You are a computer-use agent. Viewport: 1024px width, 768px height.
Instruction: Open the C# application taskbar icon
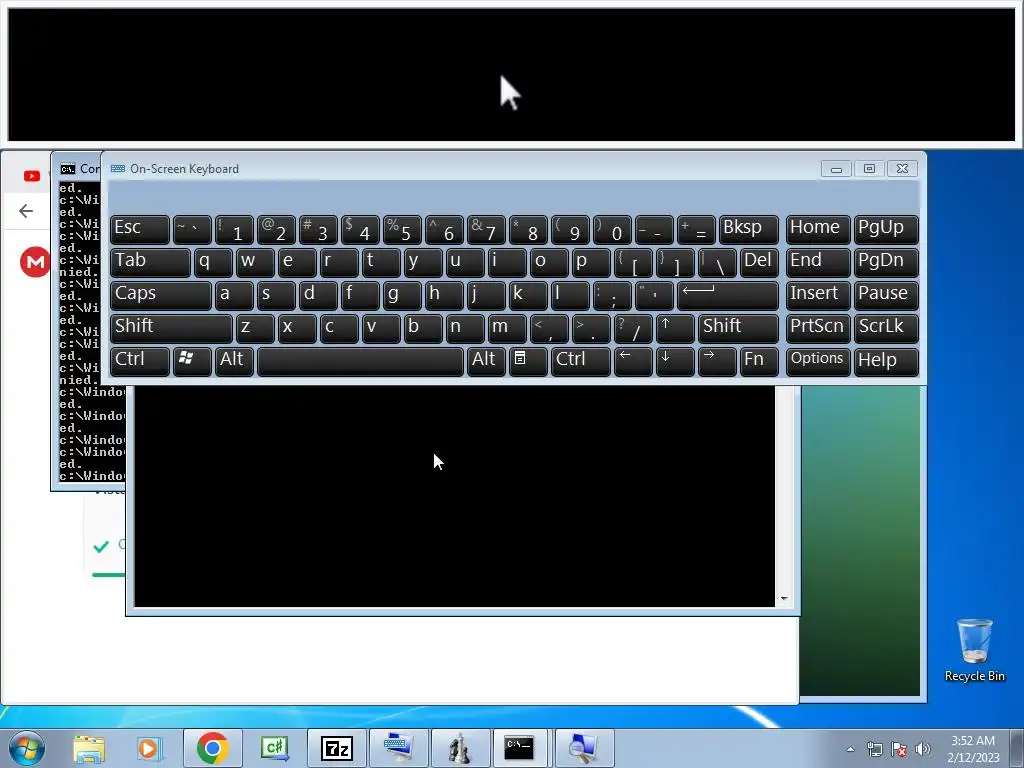(274, 748)
